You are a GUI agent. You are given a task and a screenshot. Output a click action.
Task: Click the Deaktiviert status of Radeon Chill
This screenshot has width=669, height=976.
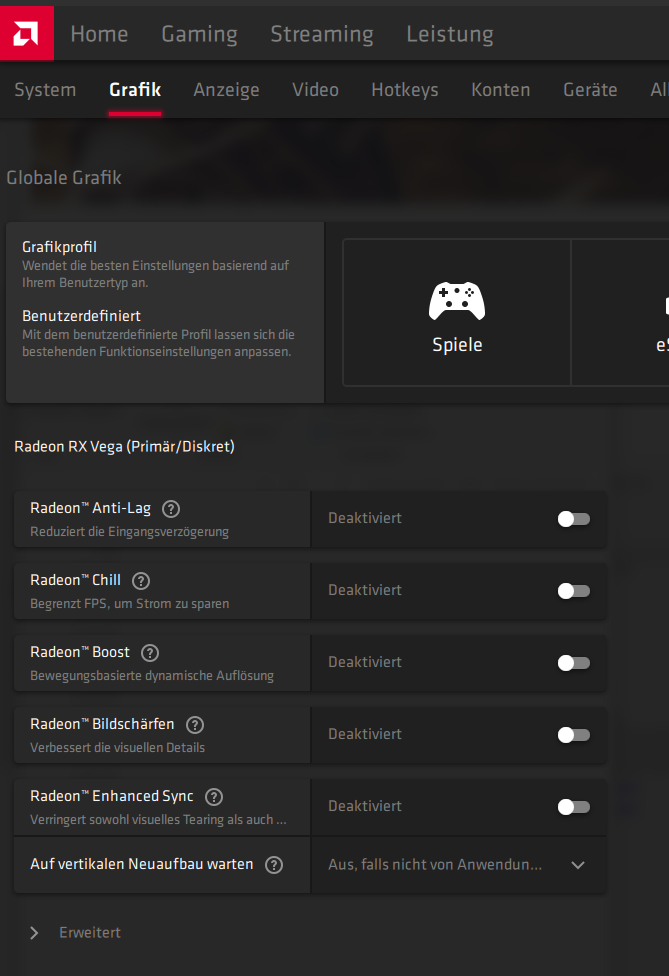tap(365, 590)
